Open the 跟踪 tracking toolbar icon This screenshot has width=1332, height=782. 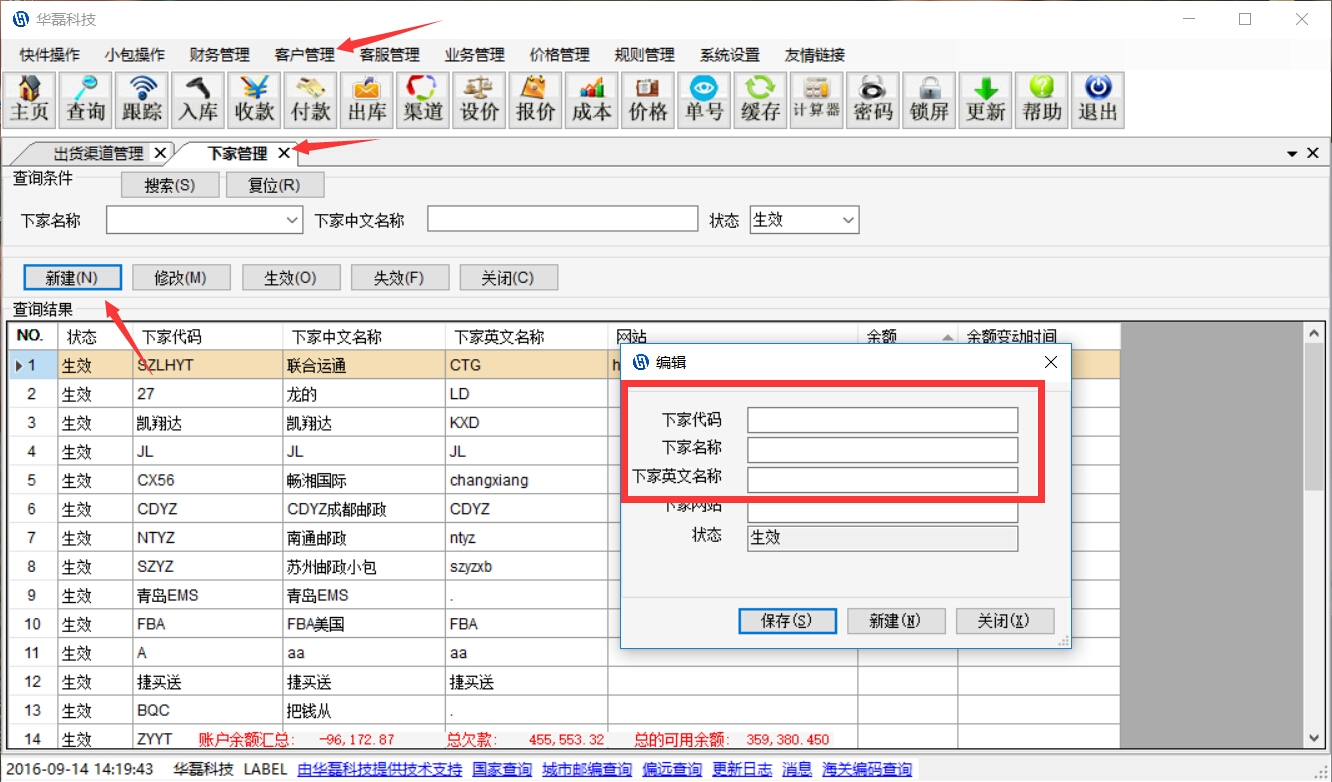(x=141, y=100)
